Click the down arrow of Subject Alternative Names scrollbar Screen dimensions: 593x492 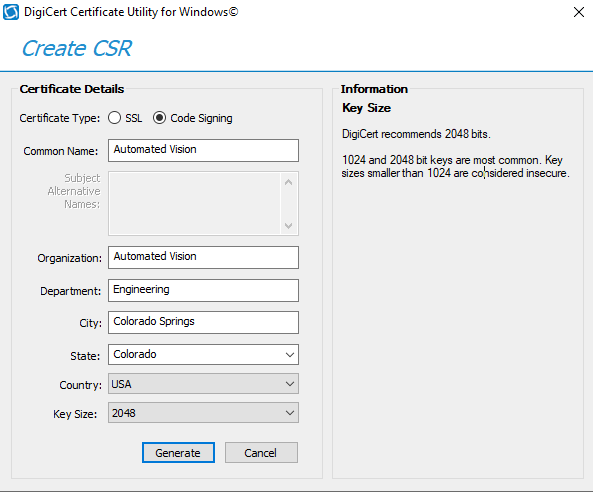pyautogui.click(x=289, y=226)
